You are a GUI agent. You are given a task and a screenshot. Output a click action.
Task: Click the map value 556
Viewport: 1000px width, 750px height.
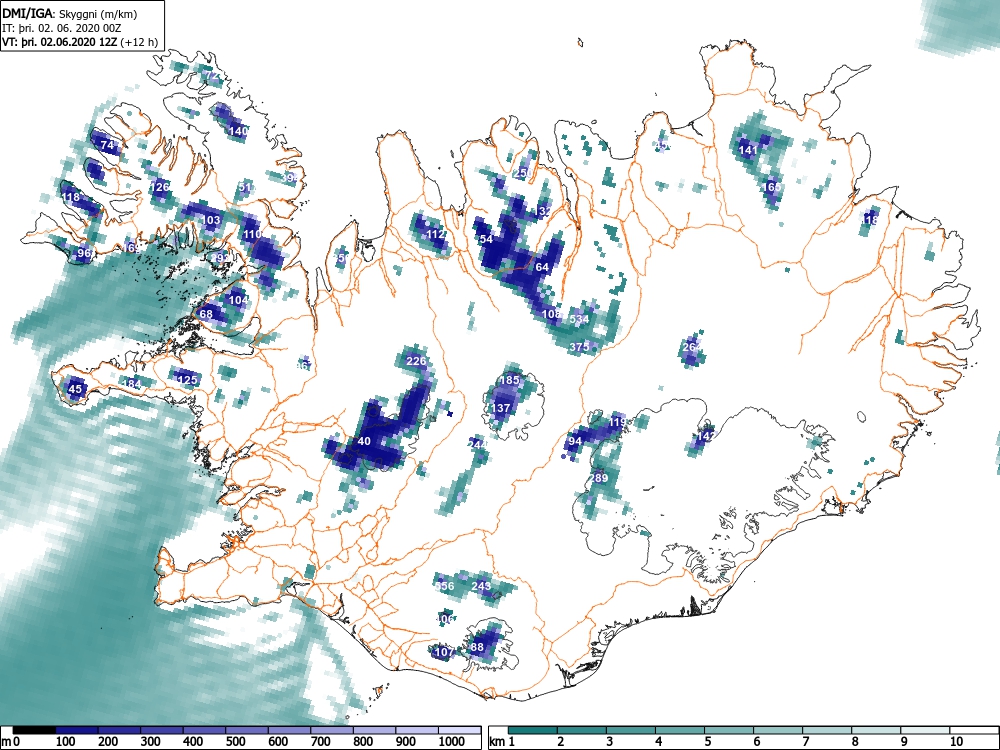(445, 587)
